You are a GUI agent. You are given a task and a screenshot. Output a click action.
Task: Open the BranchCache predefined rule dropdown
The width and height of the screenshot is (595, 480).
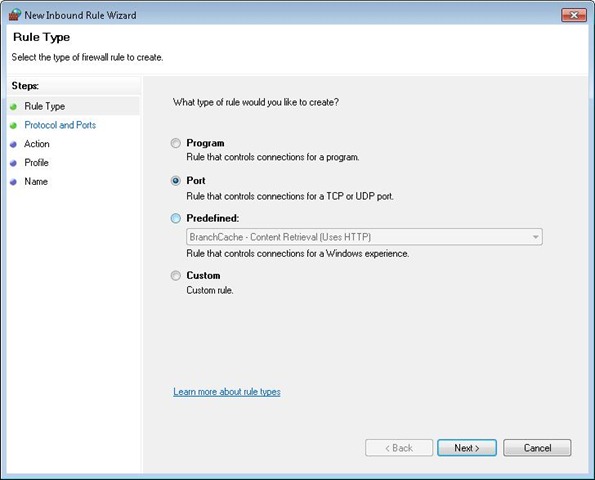point(364,237)
